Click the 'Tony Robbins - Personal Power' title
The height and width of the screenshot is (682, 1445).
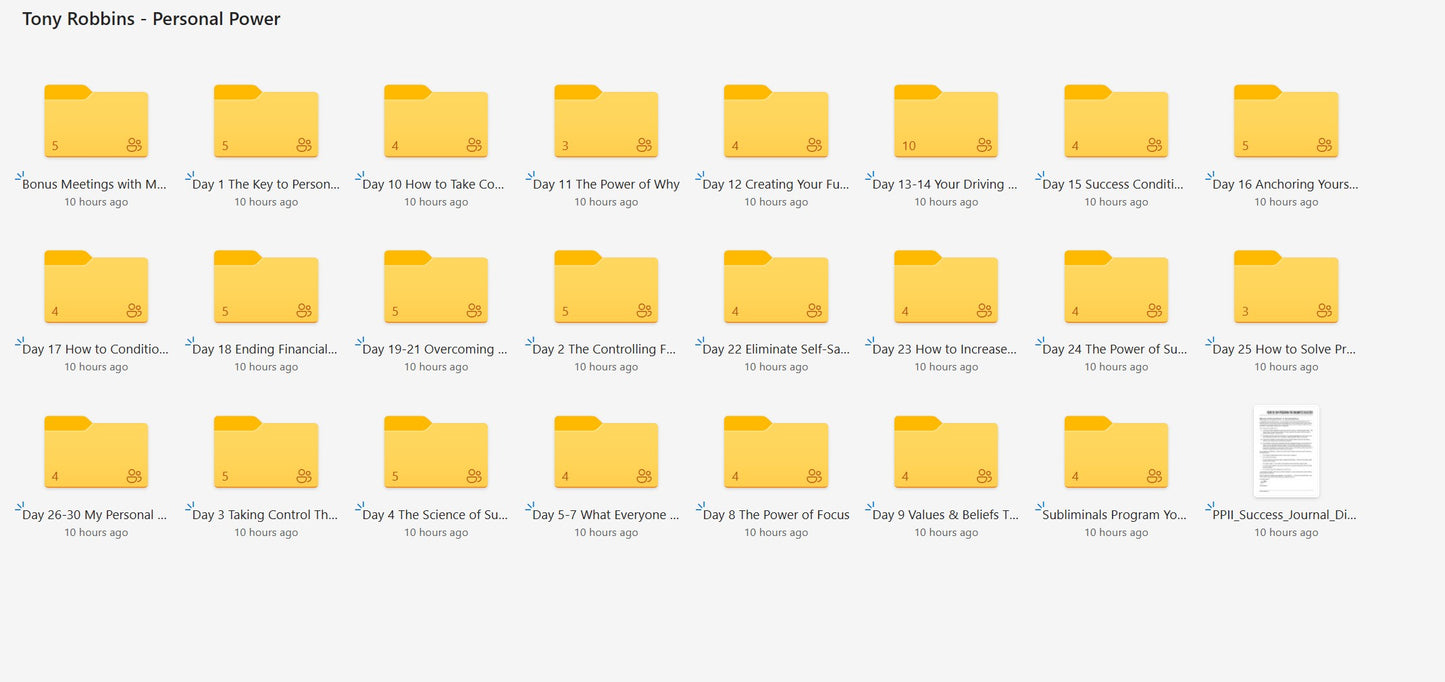pyautogui.click(x=151, y=19)
